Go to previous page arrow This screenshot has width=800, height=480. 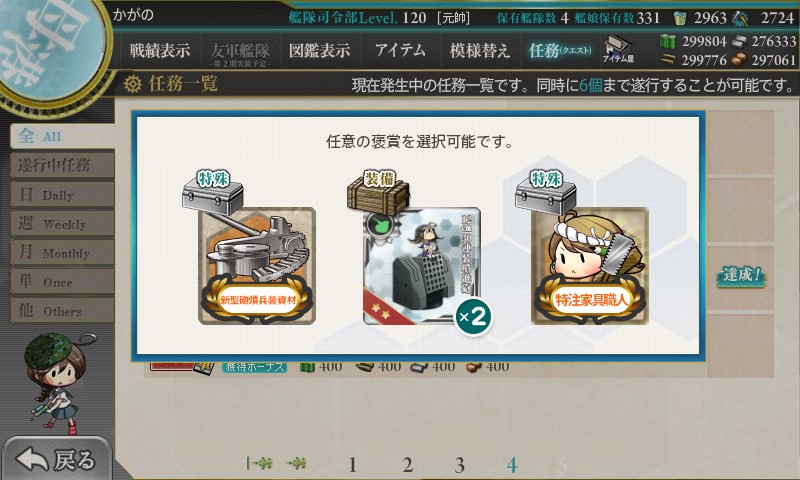(x=296, y=463)
